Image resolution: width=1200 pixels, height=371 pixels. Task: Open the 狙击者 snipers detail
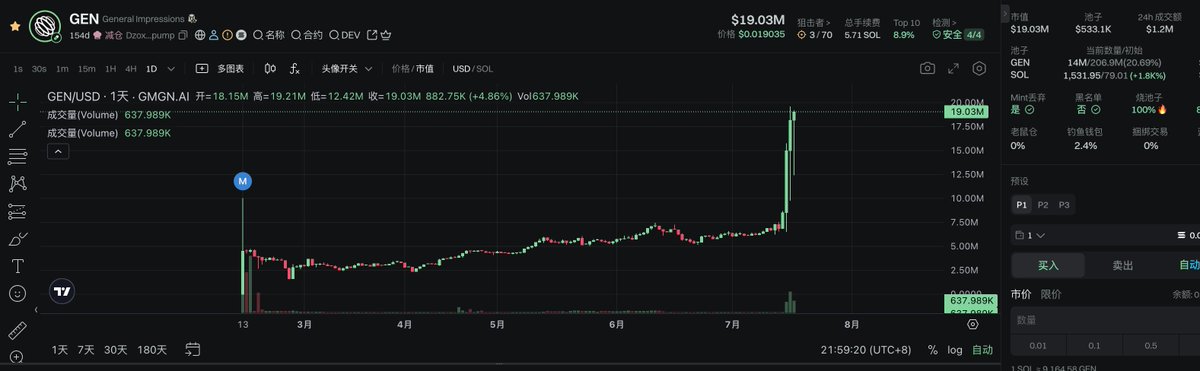[x=813, y=21]
